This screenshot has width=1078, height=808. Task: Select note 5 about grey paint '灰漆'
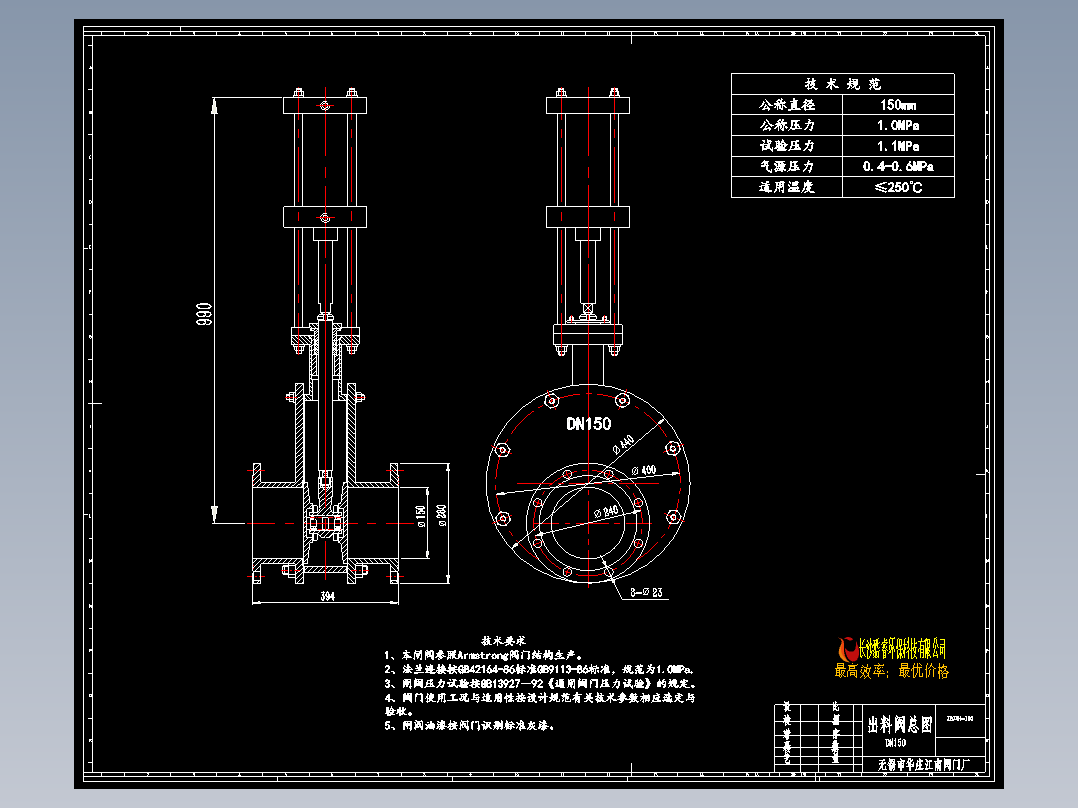pyautogui.click(x=470, y=725)
